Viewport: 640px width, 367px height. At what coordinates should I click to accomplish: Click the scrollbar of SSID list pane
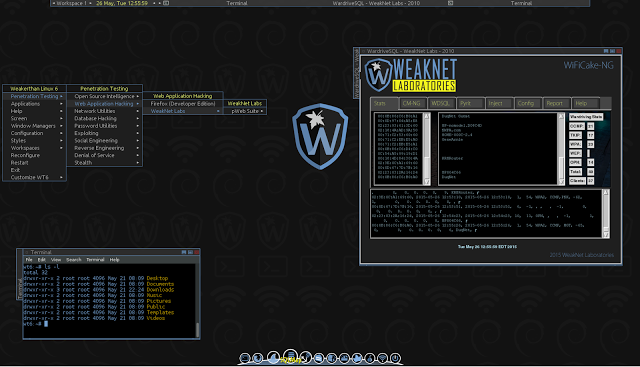561,149
